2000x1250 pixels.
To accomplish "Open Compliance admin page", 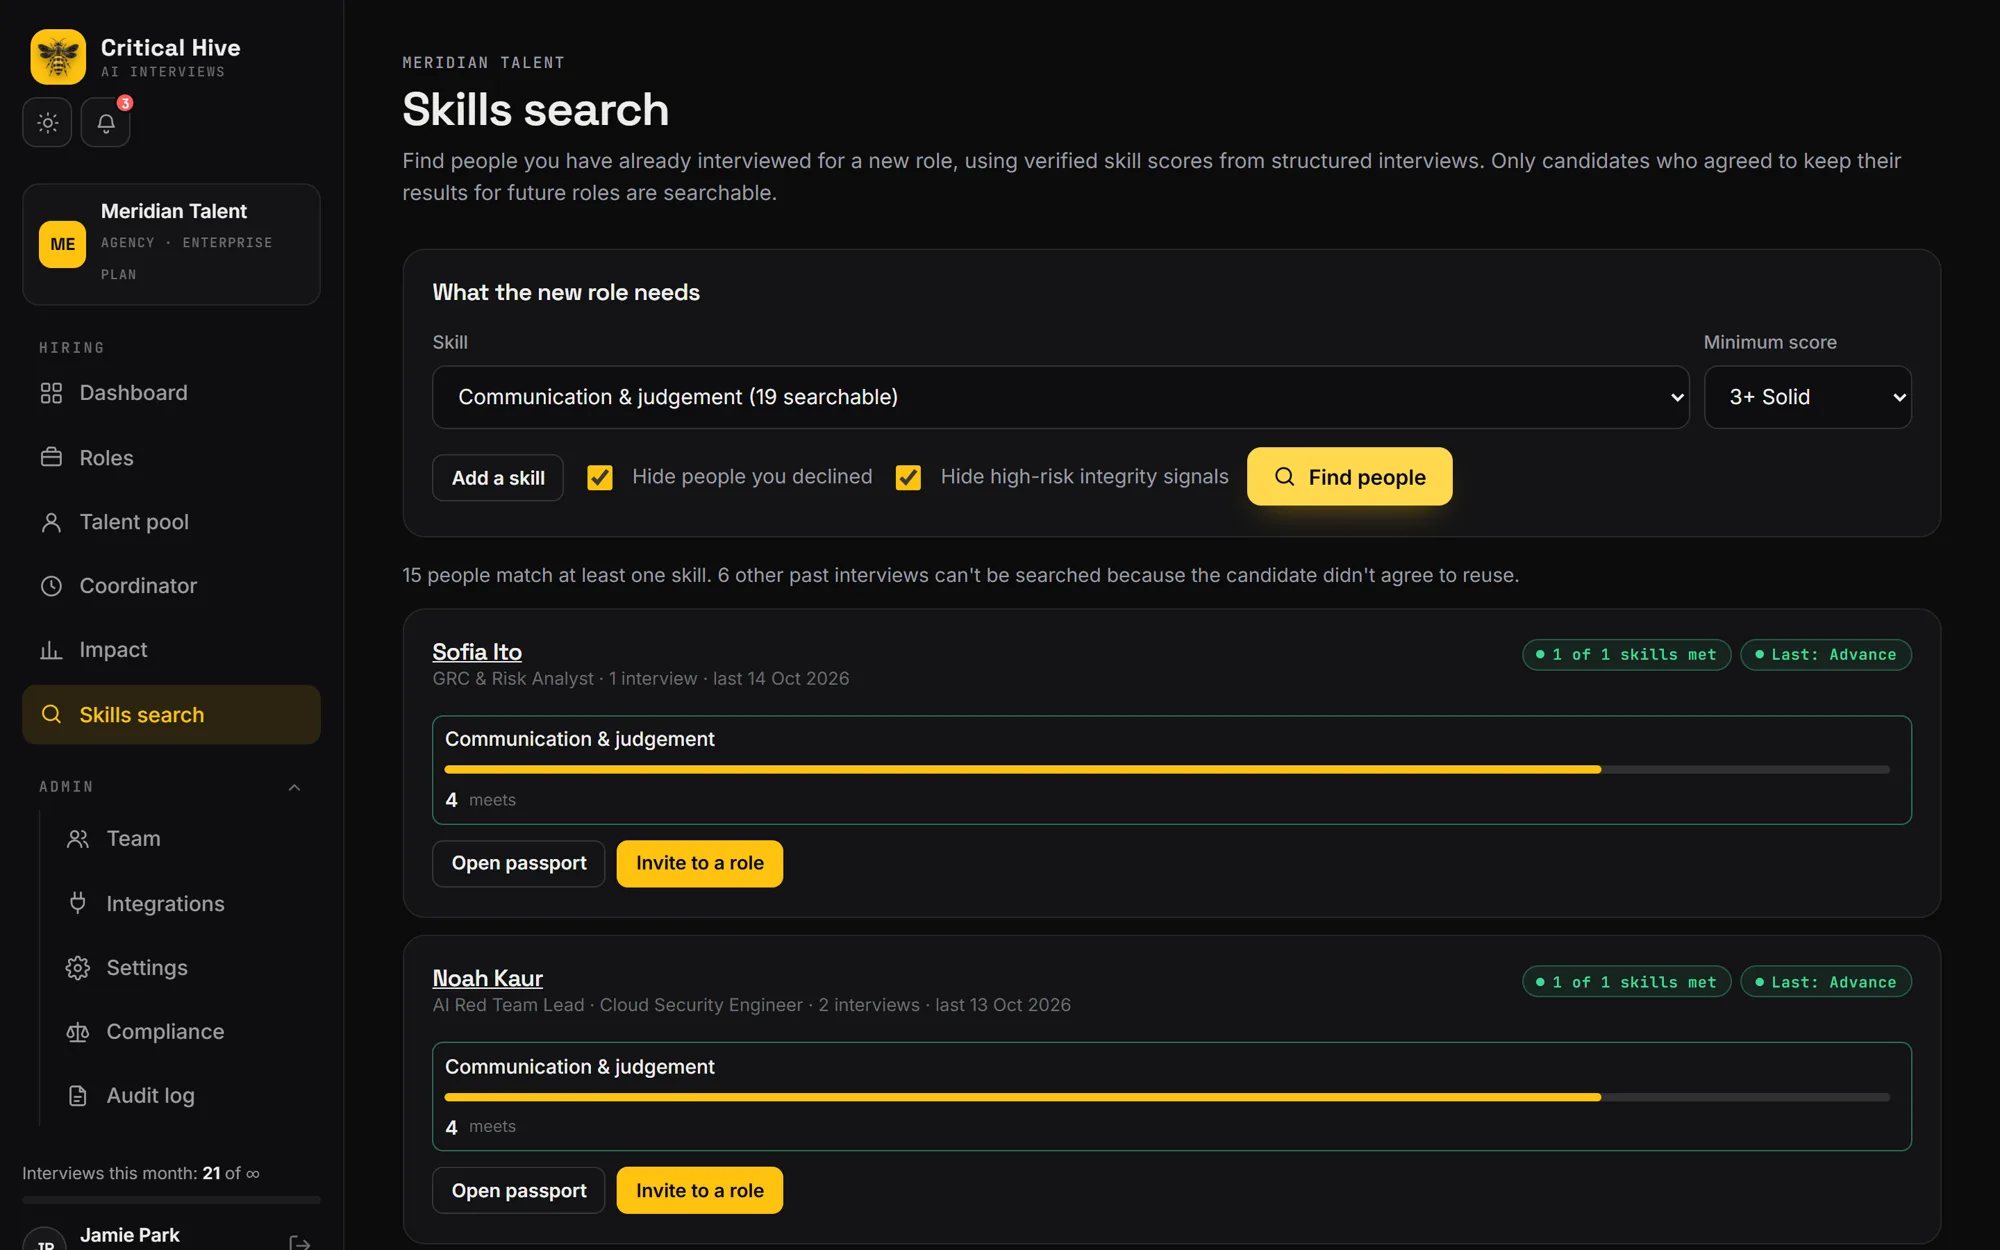I will [x=185, y=1032].
